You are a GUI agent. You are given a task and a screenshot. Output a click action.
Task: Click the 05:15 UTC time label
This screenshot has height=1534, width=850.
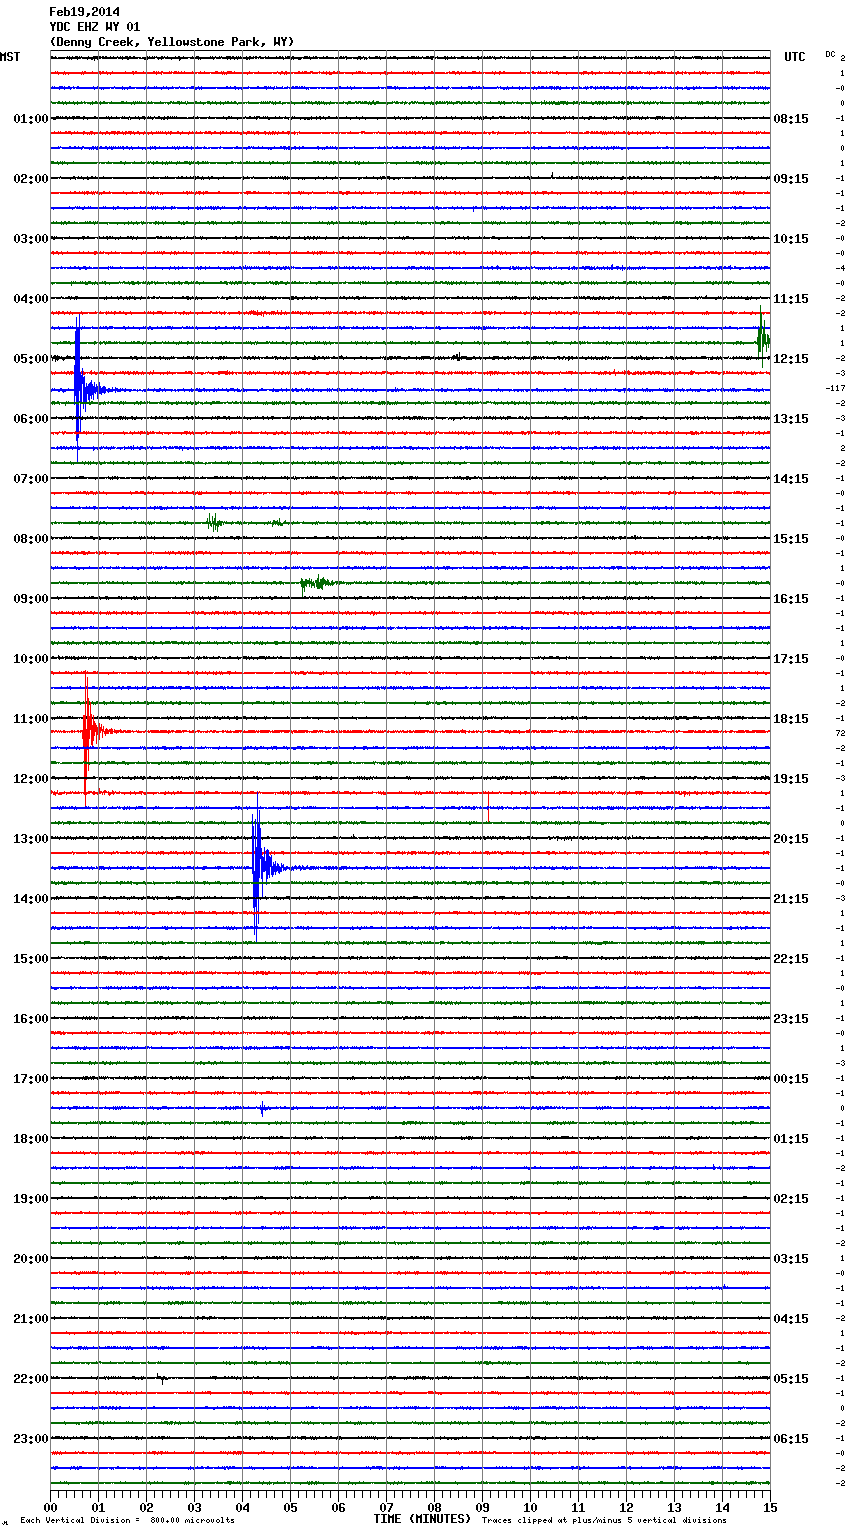coord(791,1379)
